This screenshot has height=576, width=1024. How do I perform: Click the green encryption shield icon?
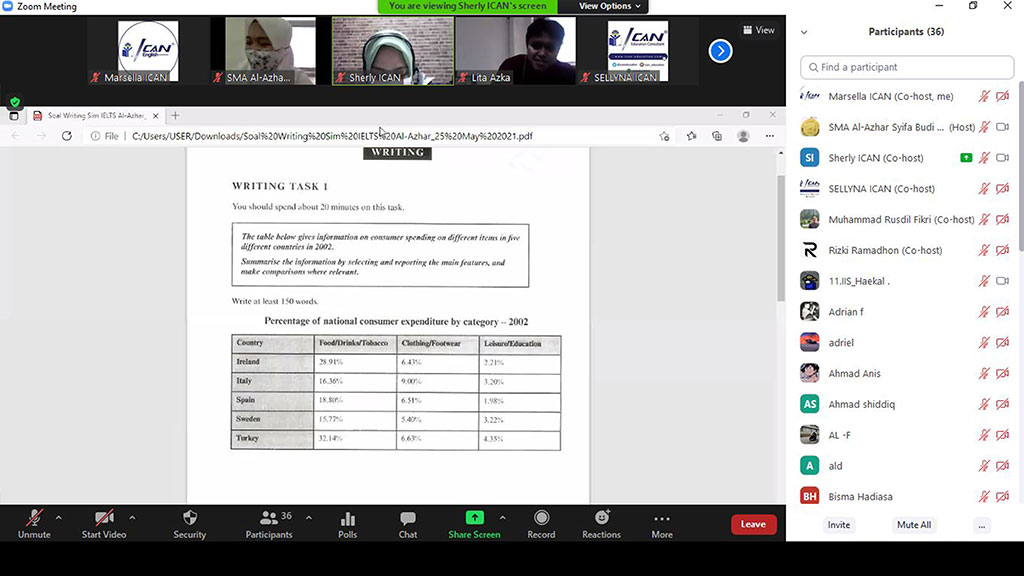(x=15, y=103)
